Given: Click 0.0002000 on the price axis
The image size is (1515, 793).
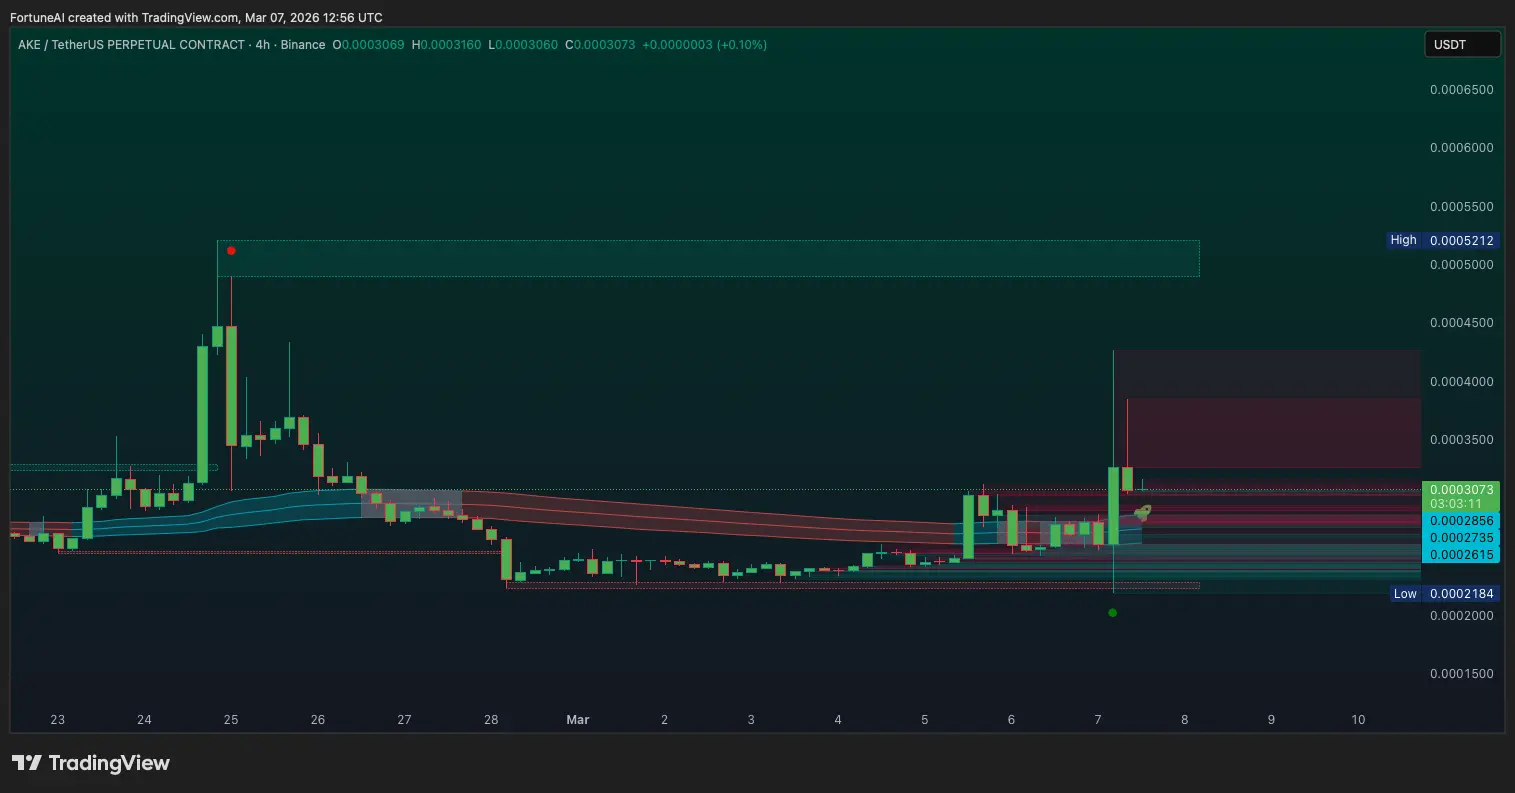Looking at the screenshot, I should pyautogui.click(x=1461, y=615).
